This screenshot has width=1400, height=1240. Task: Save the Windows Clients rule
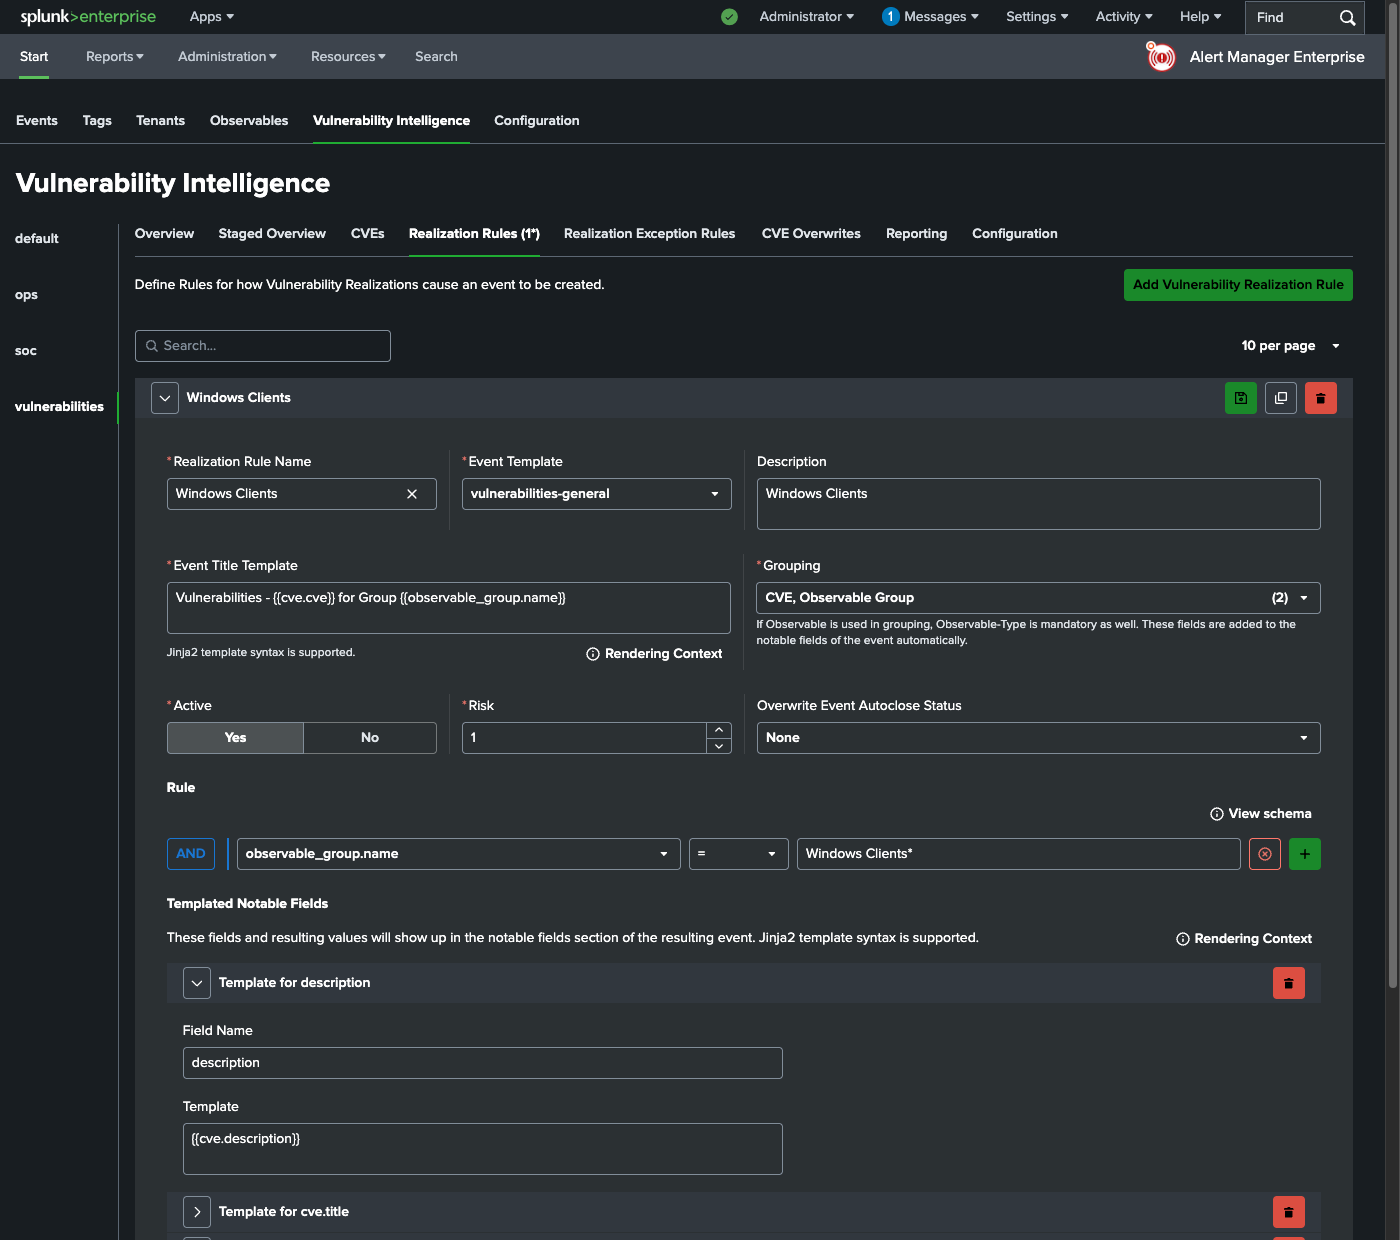click(x=1240, y=398)
